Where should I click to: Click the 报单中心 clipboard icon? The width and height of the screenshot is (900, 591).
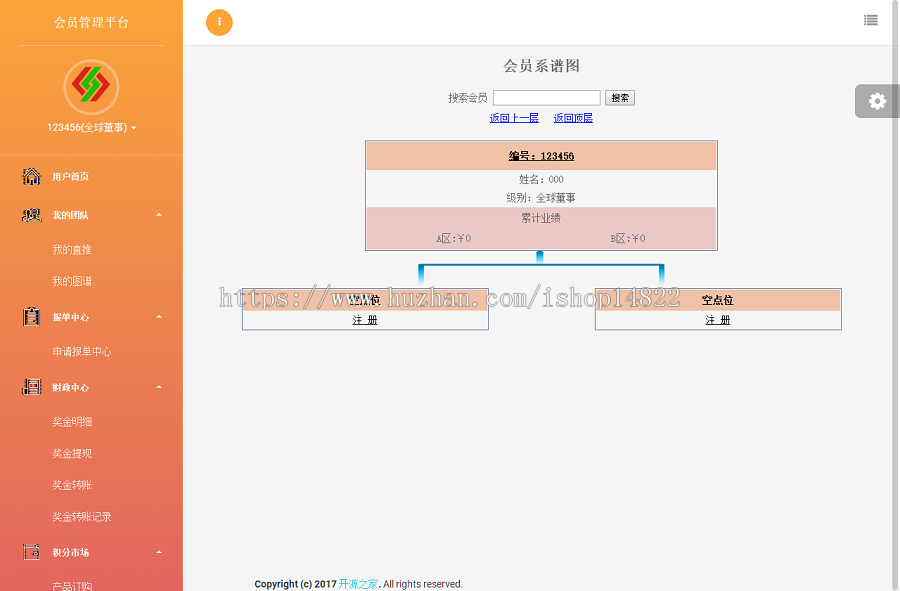(32, 317)
